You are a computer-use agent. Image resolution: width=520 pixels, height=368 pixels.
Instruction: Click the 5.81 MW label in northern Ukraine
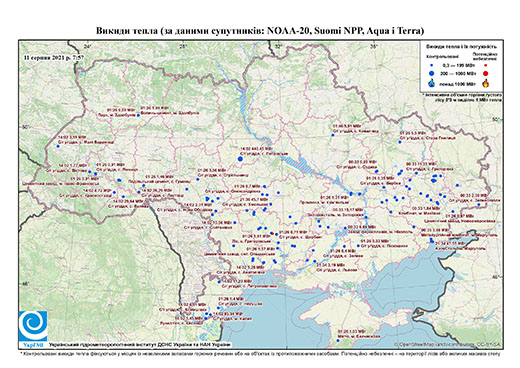[347, 127]
